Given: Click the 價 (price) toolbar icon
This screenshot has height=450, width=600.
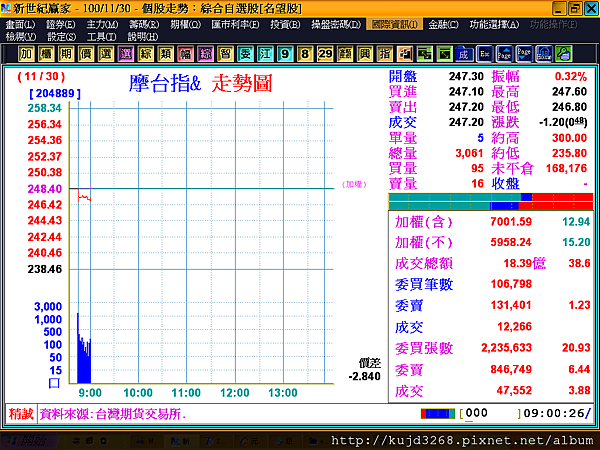Looking at the screenshot, I should pos(86,54).
